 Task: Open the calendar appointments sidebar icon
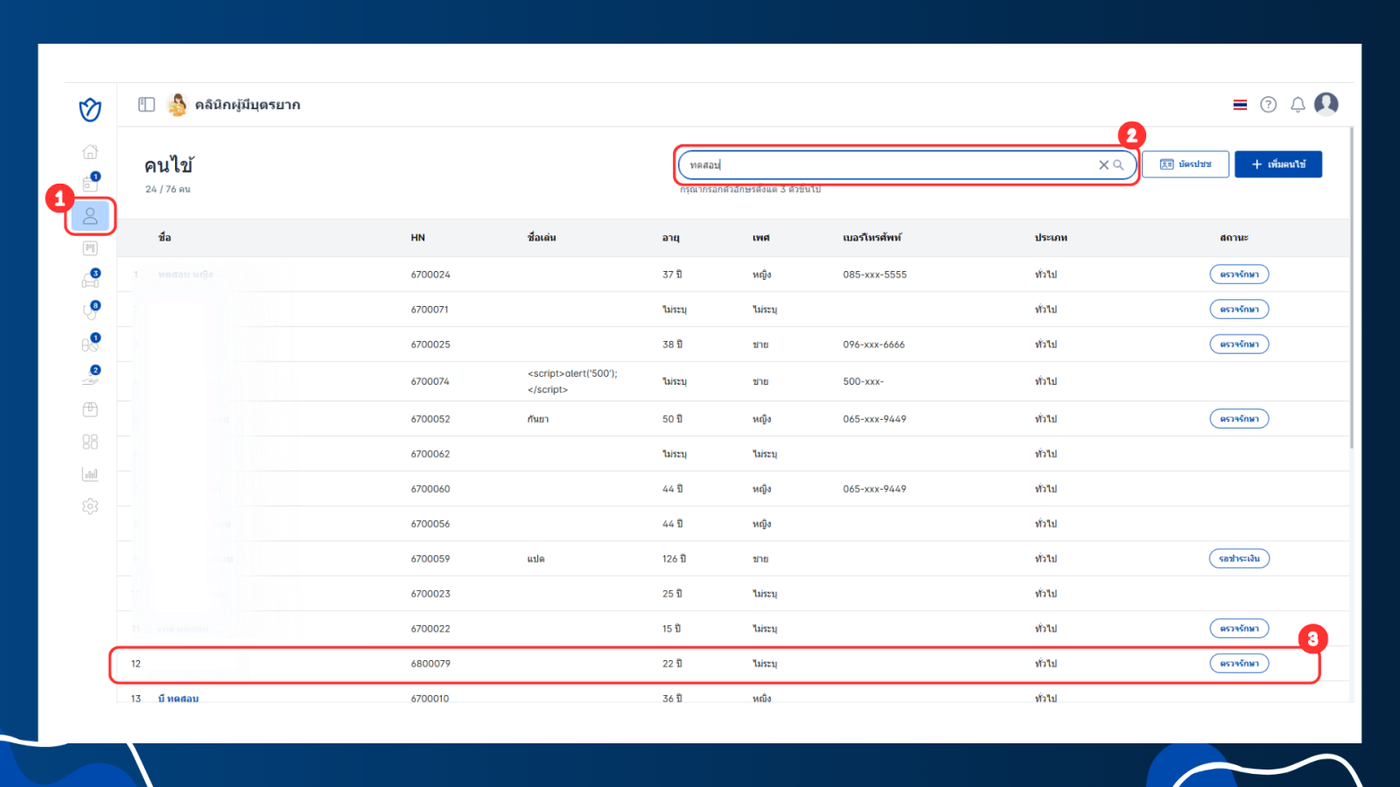pos(90,184)
